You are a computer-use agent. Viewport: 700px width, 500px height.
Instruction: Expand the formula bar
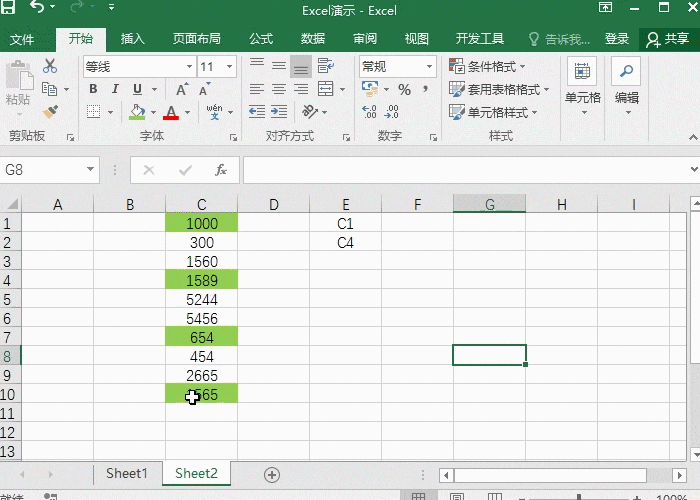(694, 170)
